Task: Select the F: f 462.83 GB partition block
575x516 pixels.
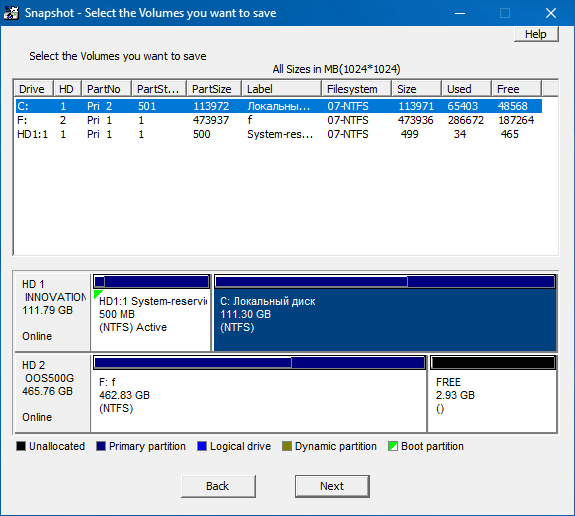Action: [x=259, y=394]
